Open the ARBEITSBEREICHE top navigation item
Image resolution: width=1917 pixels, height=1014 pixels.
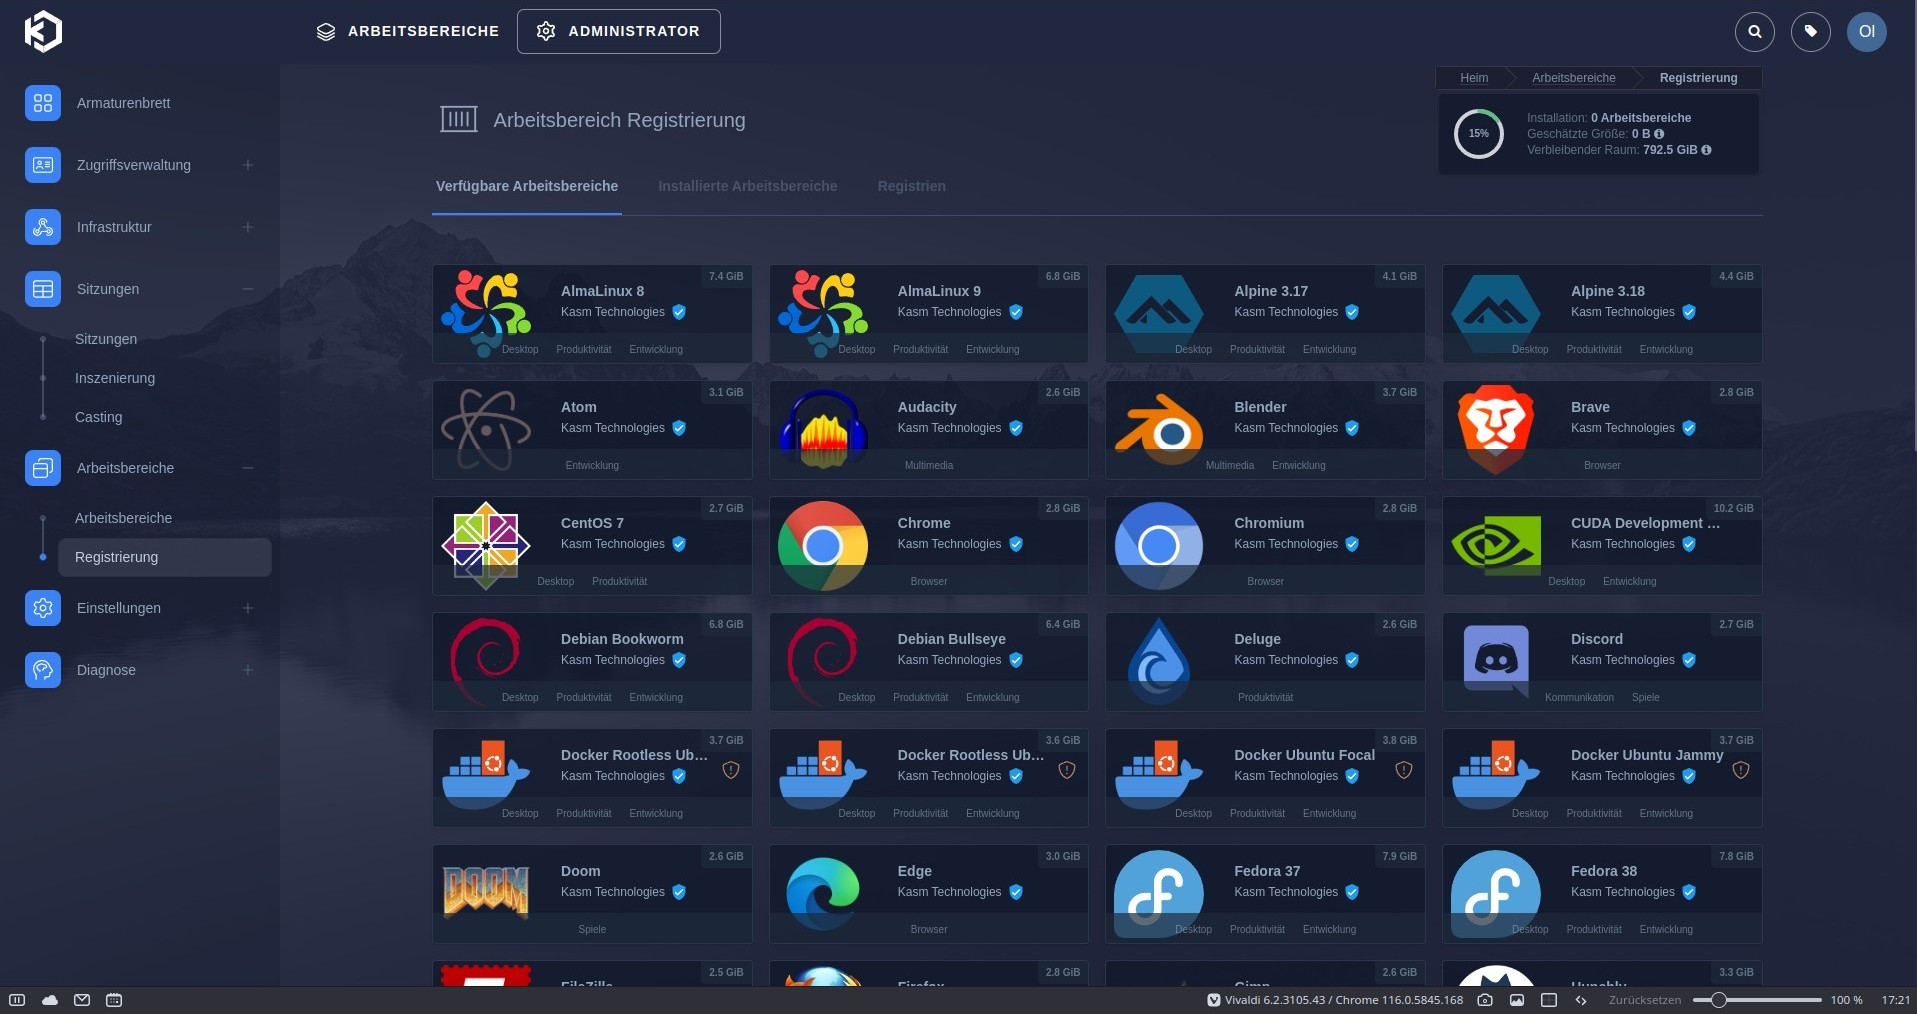(x=407, y=31)
